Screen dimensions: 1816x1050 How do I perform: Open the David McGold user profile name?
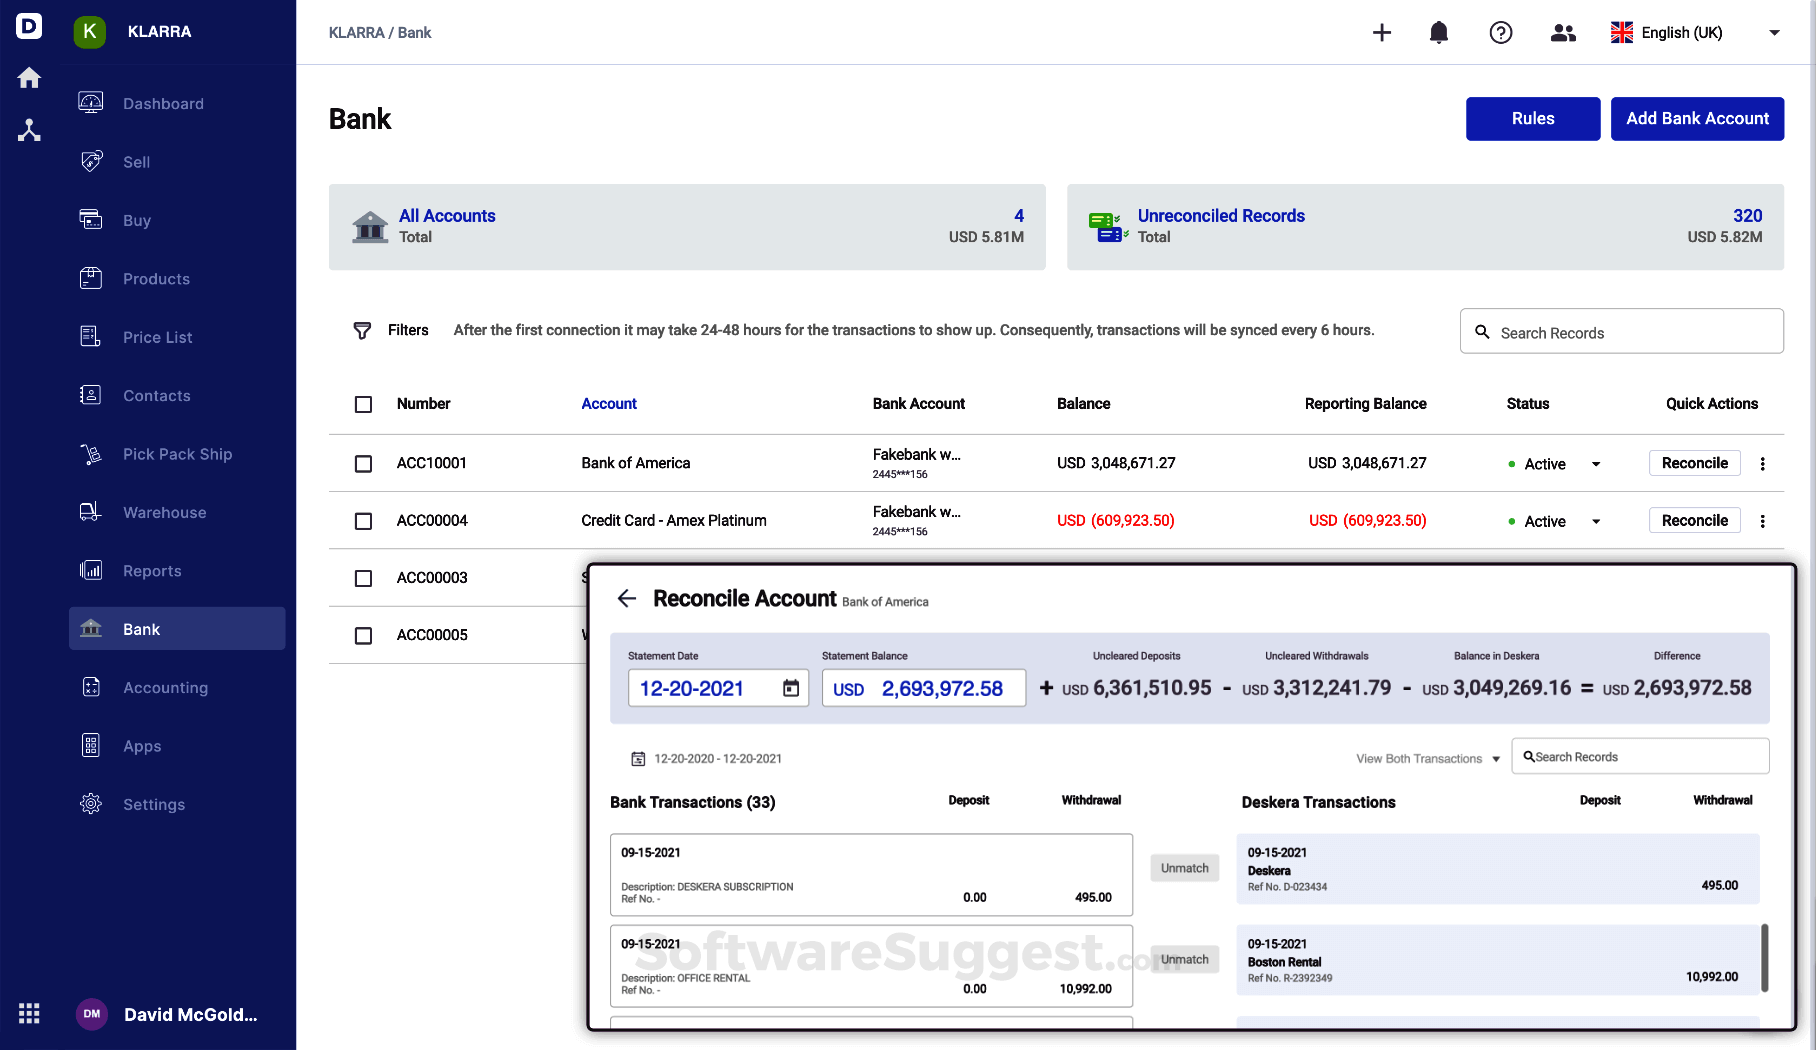[x=190, y=1015]
